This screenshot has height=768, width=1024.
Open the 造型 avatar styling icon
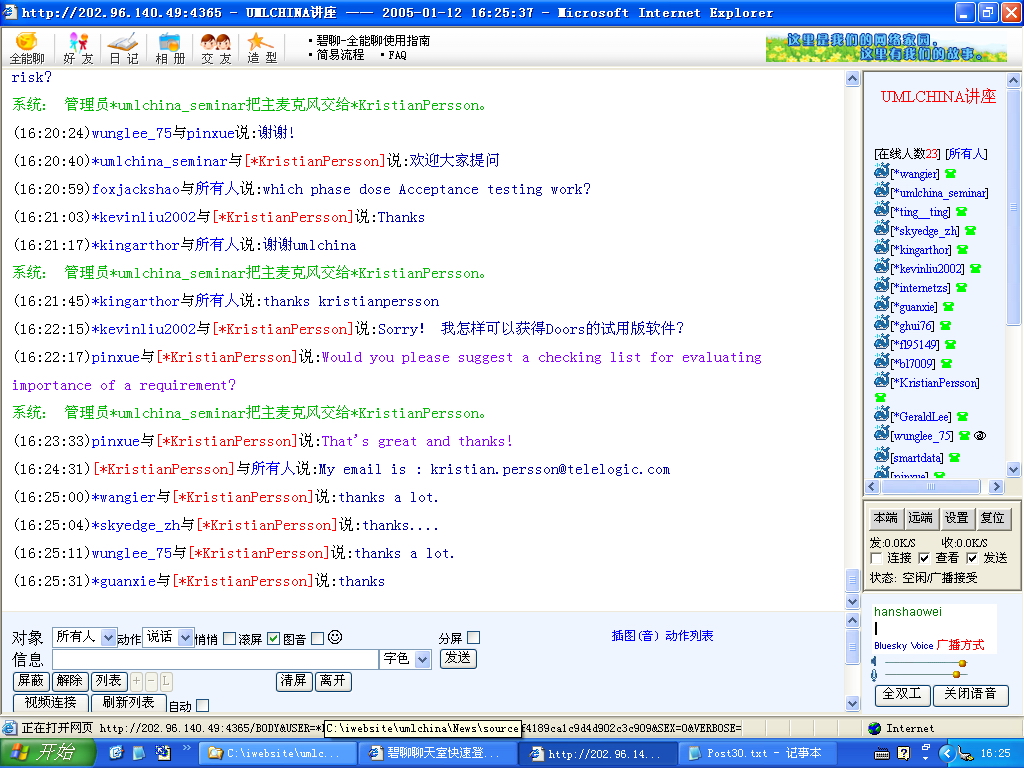262,49
